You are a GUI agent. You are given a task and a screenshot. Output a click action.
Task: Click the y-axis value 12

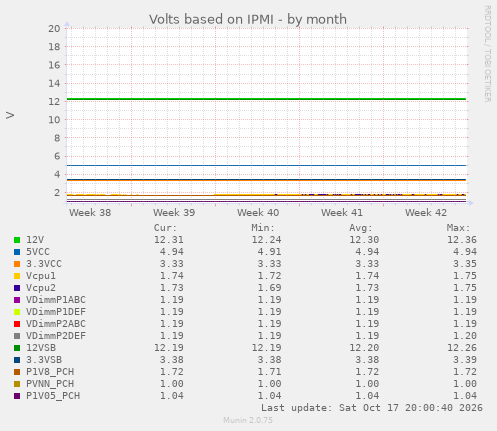point(54,102)
